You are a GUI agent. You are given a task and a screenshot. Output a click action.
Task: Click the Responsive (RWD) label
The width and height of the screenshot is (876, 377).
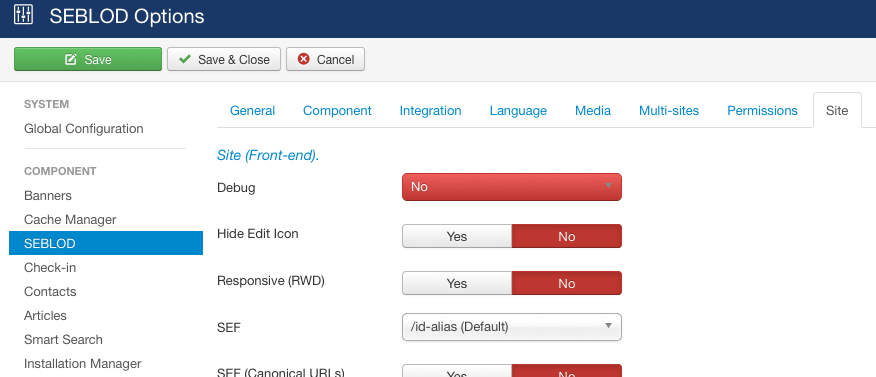[270, 280]
